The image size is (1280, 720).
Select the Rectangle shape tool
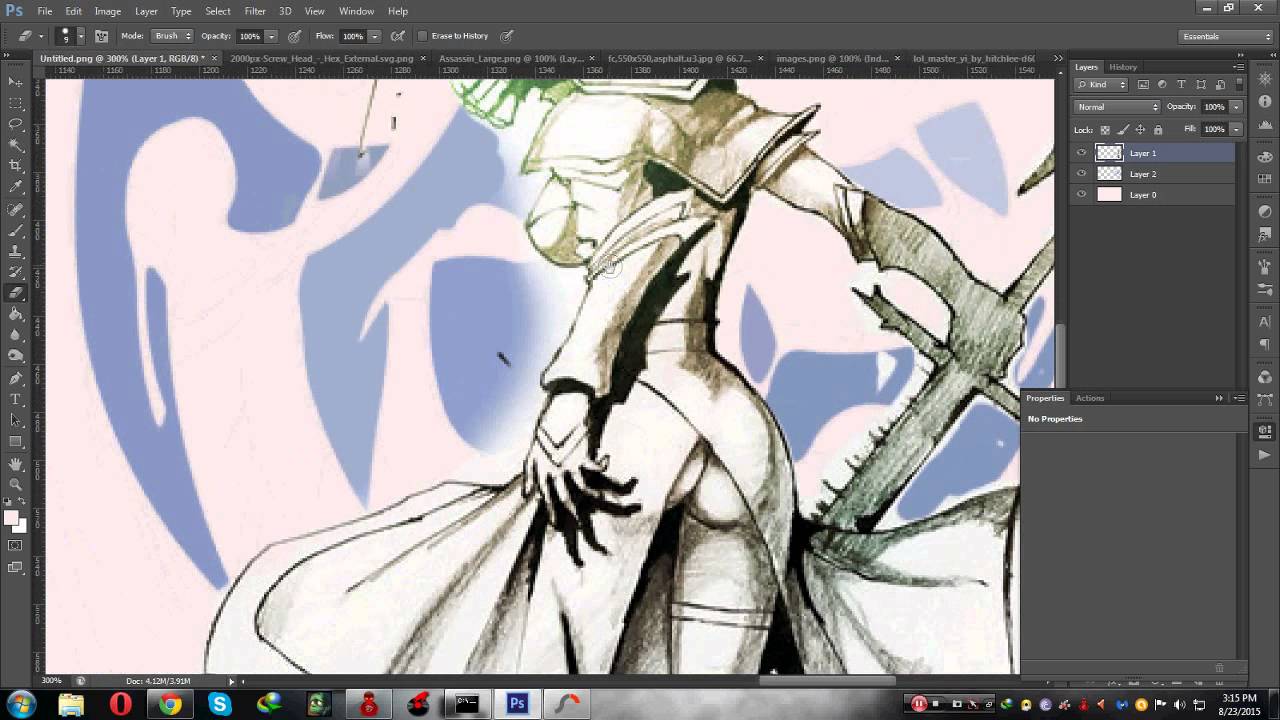pyautogui.click(x=15, y=442)
